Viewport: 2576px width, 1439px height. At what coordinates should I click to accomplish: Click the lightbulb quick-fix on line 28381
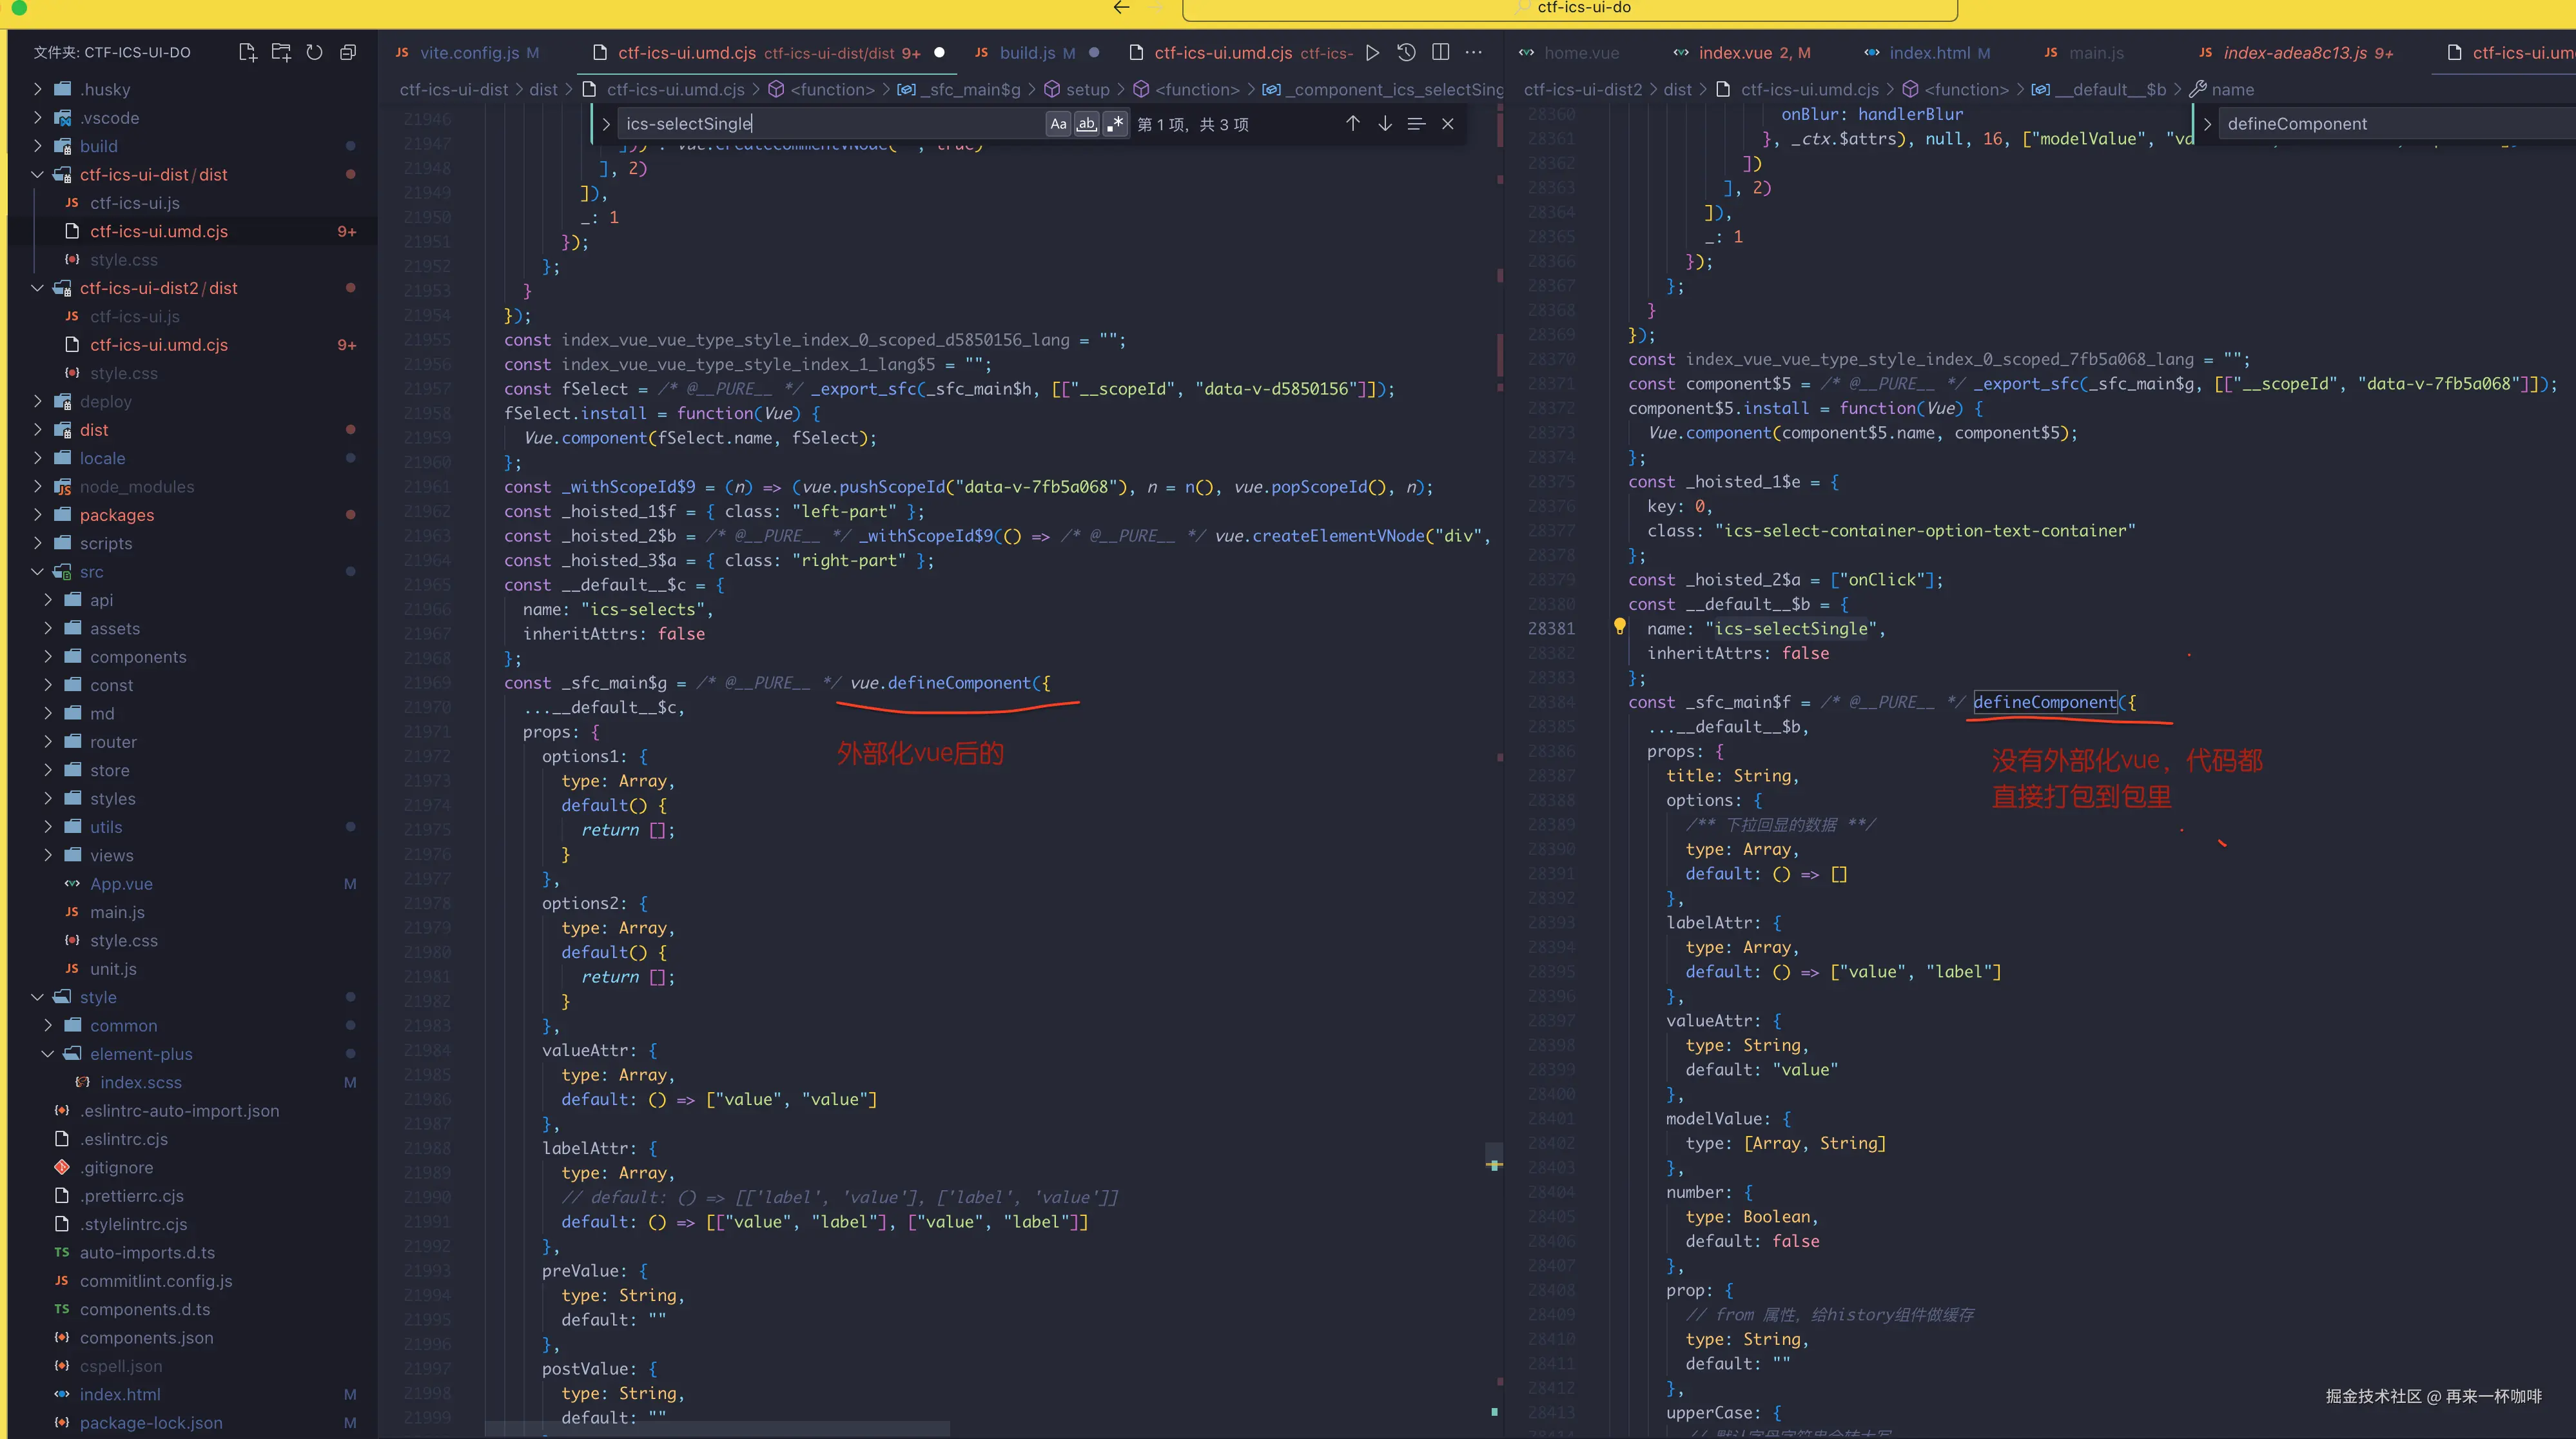[x=1619, y=627]
